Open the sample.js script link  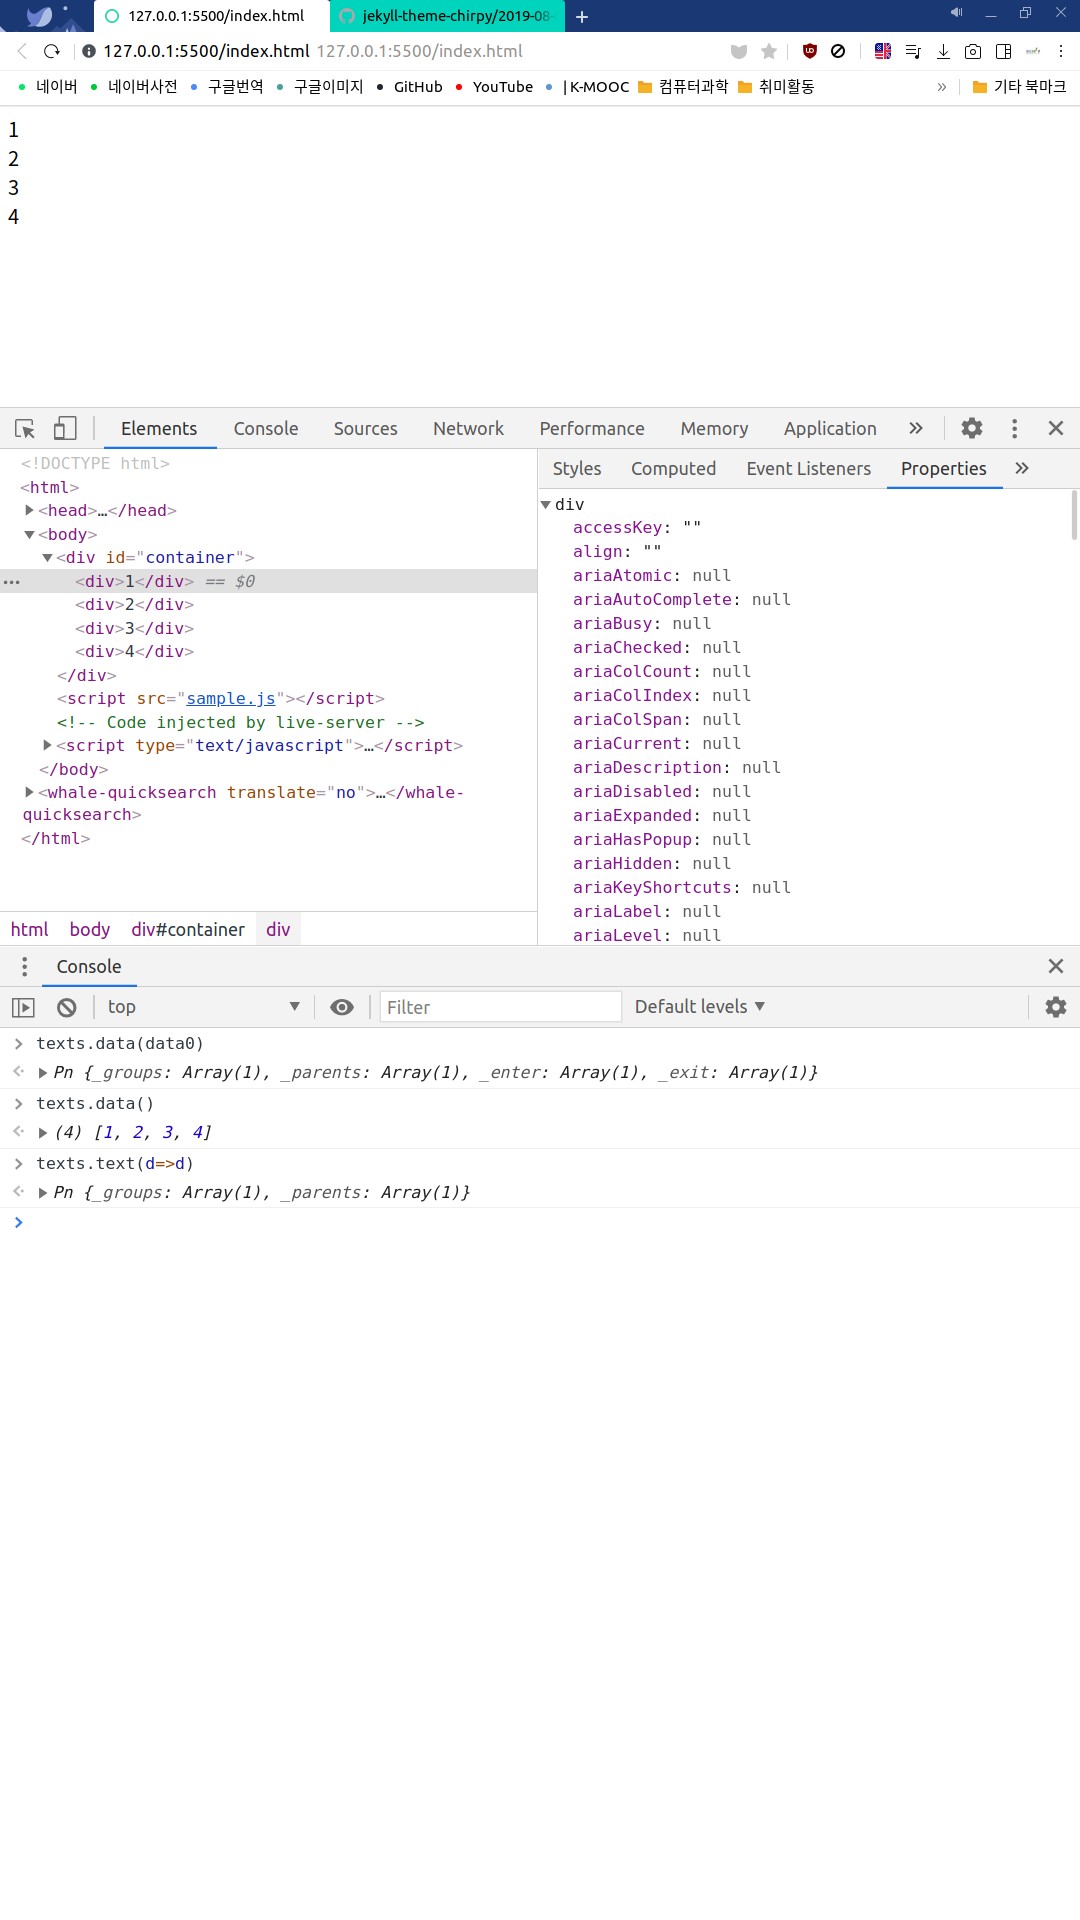230,698
